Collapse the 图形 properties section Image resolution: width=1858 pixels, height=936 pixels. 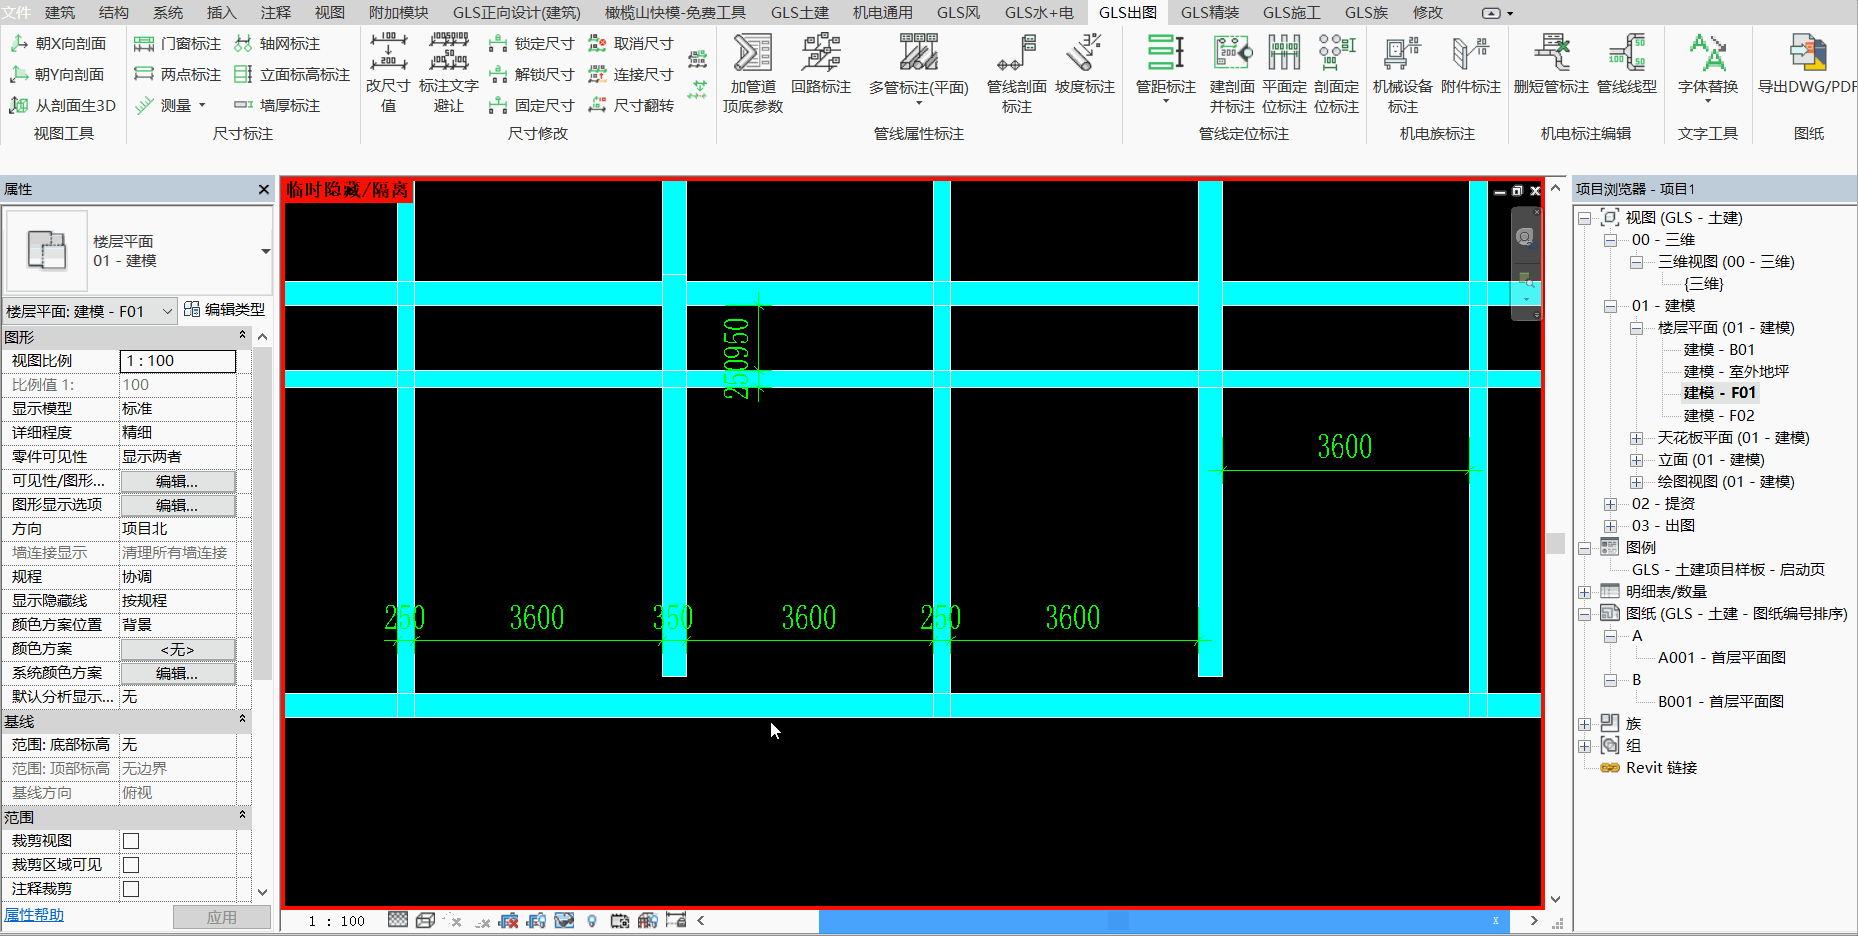click(242, 335)
